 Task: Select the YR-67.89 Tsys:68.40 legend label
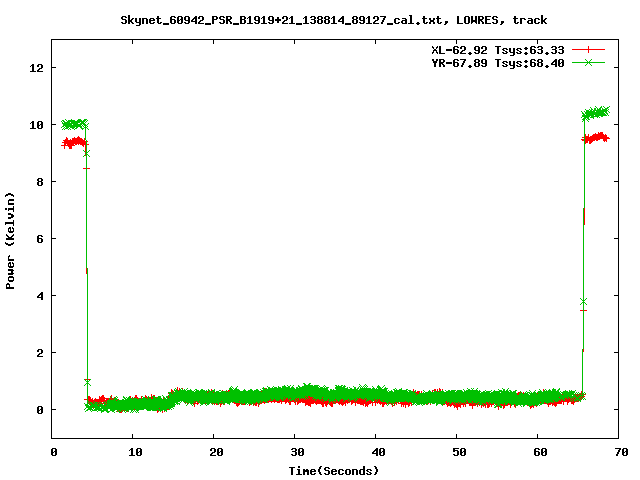click(x=498, y=63)
